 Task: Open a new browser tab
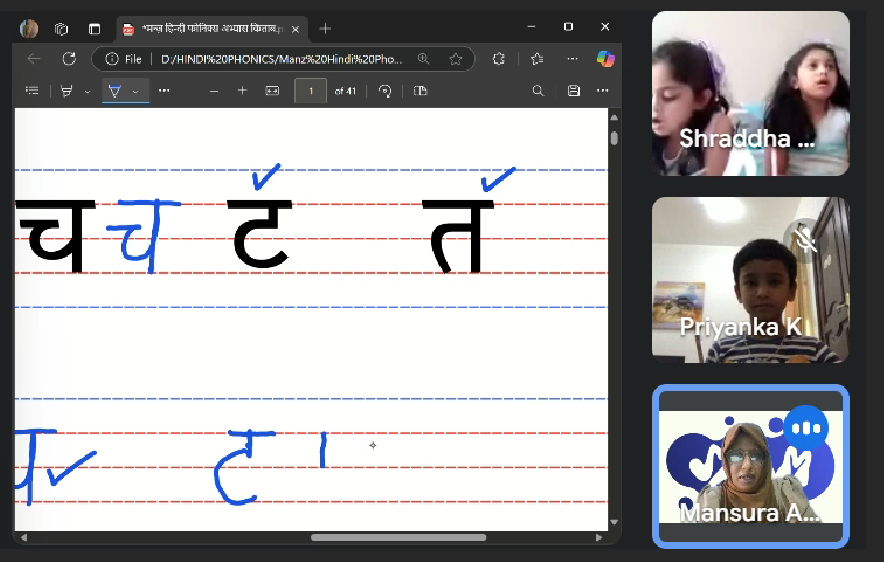coord(325,28)
